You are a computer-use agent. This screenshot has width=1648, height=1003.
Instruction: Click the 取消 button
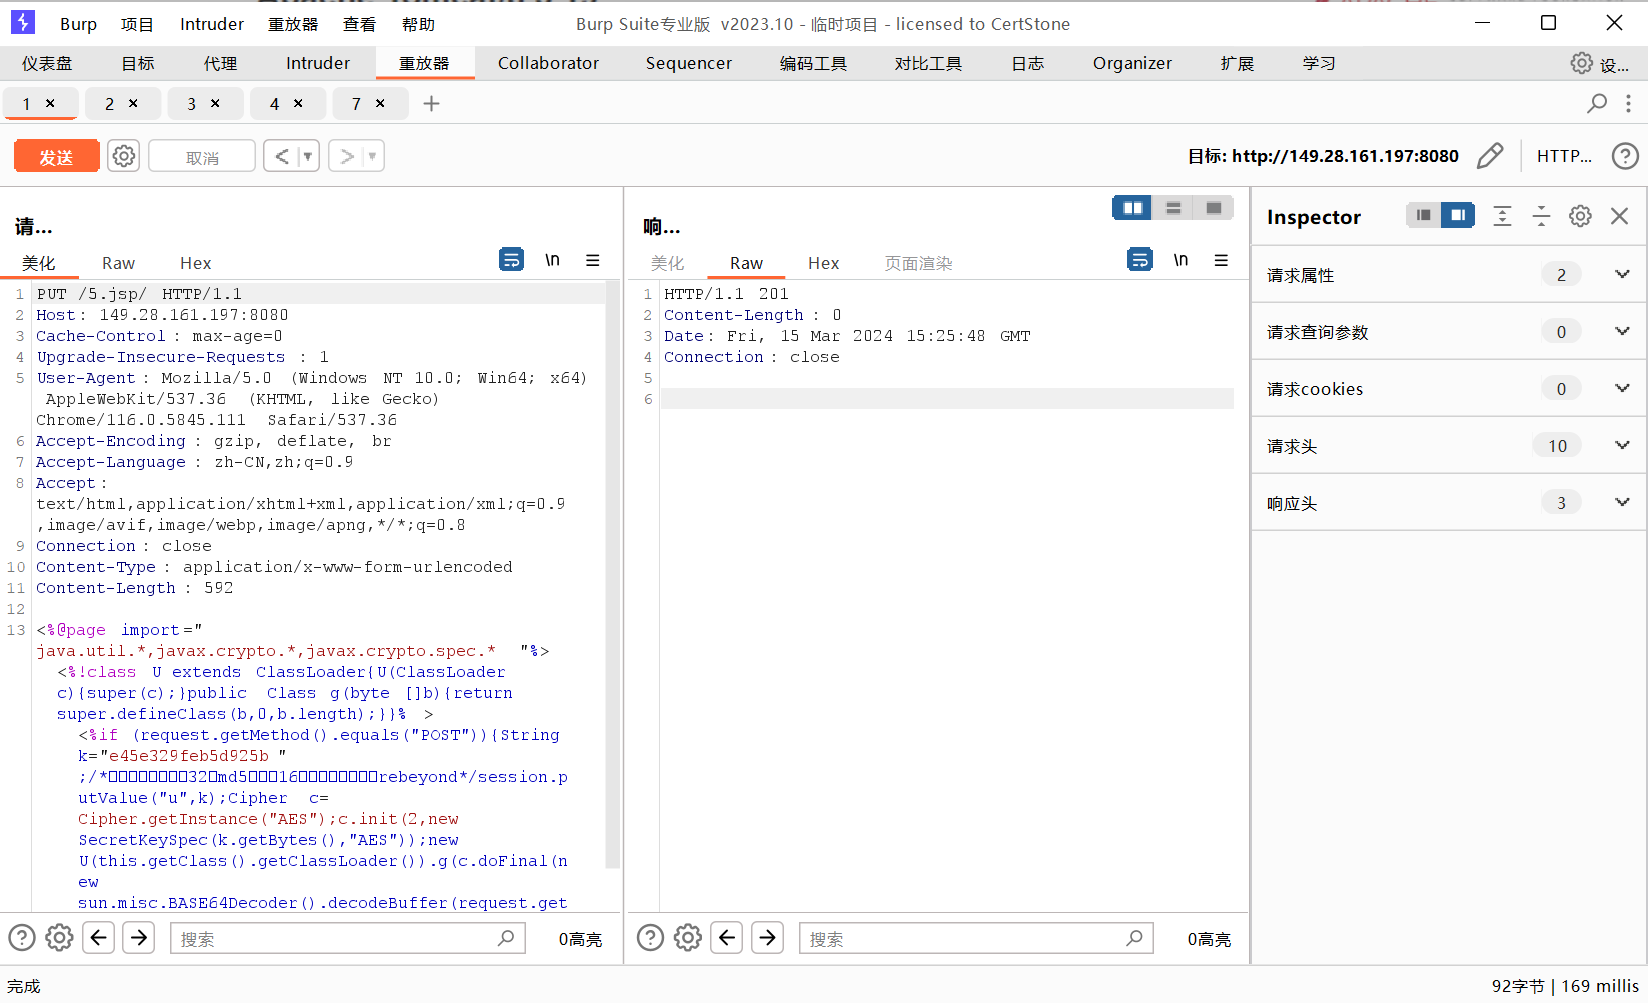(202, 156)
